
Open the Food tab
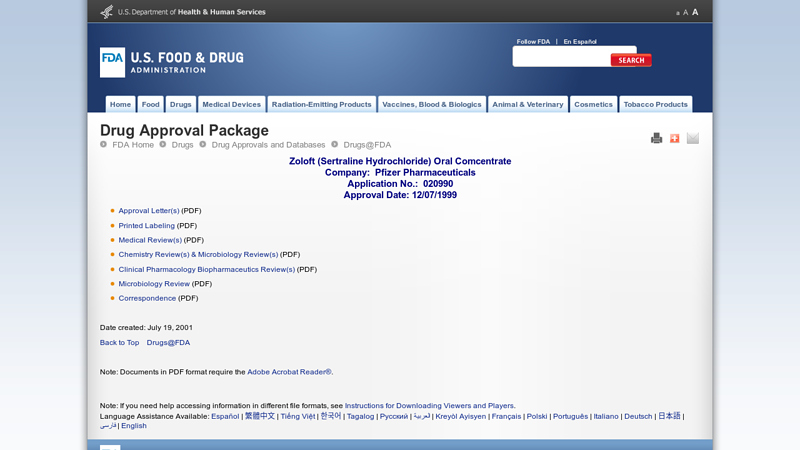[151, 104]
